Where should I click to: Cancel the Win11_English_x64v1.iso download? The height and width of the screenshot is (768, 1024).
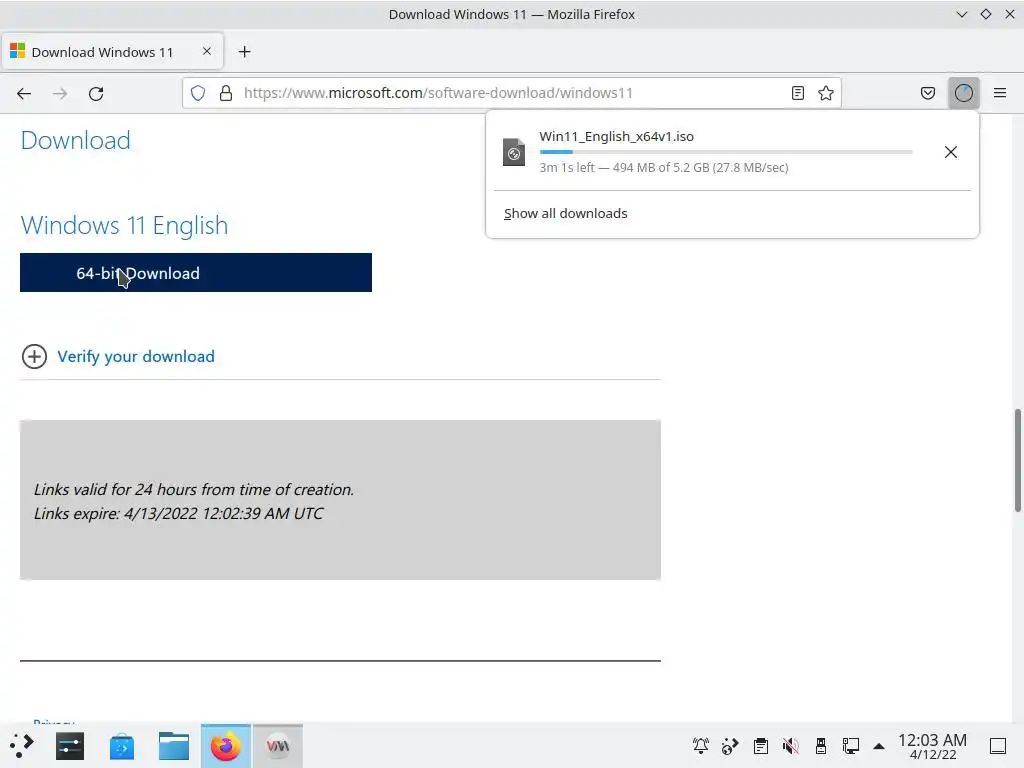951,152
